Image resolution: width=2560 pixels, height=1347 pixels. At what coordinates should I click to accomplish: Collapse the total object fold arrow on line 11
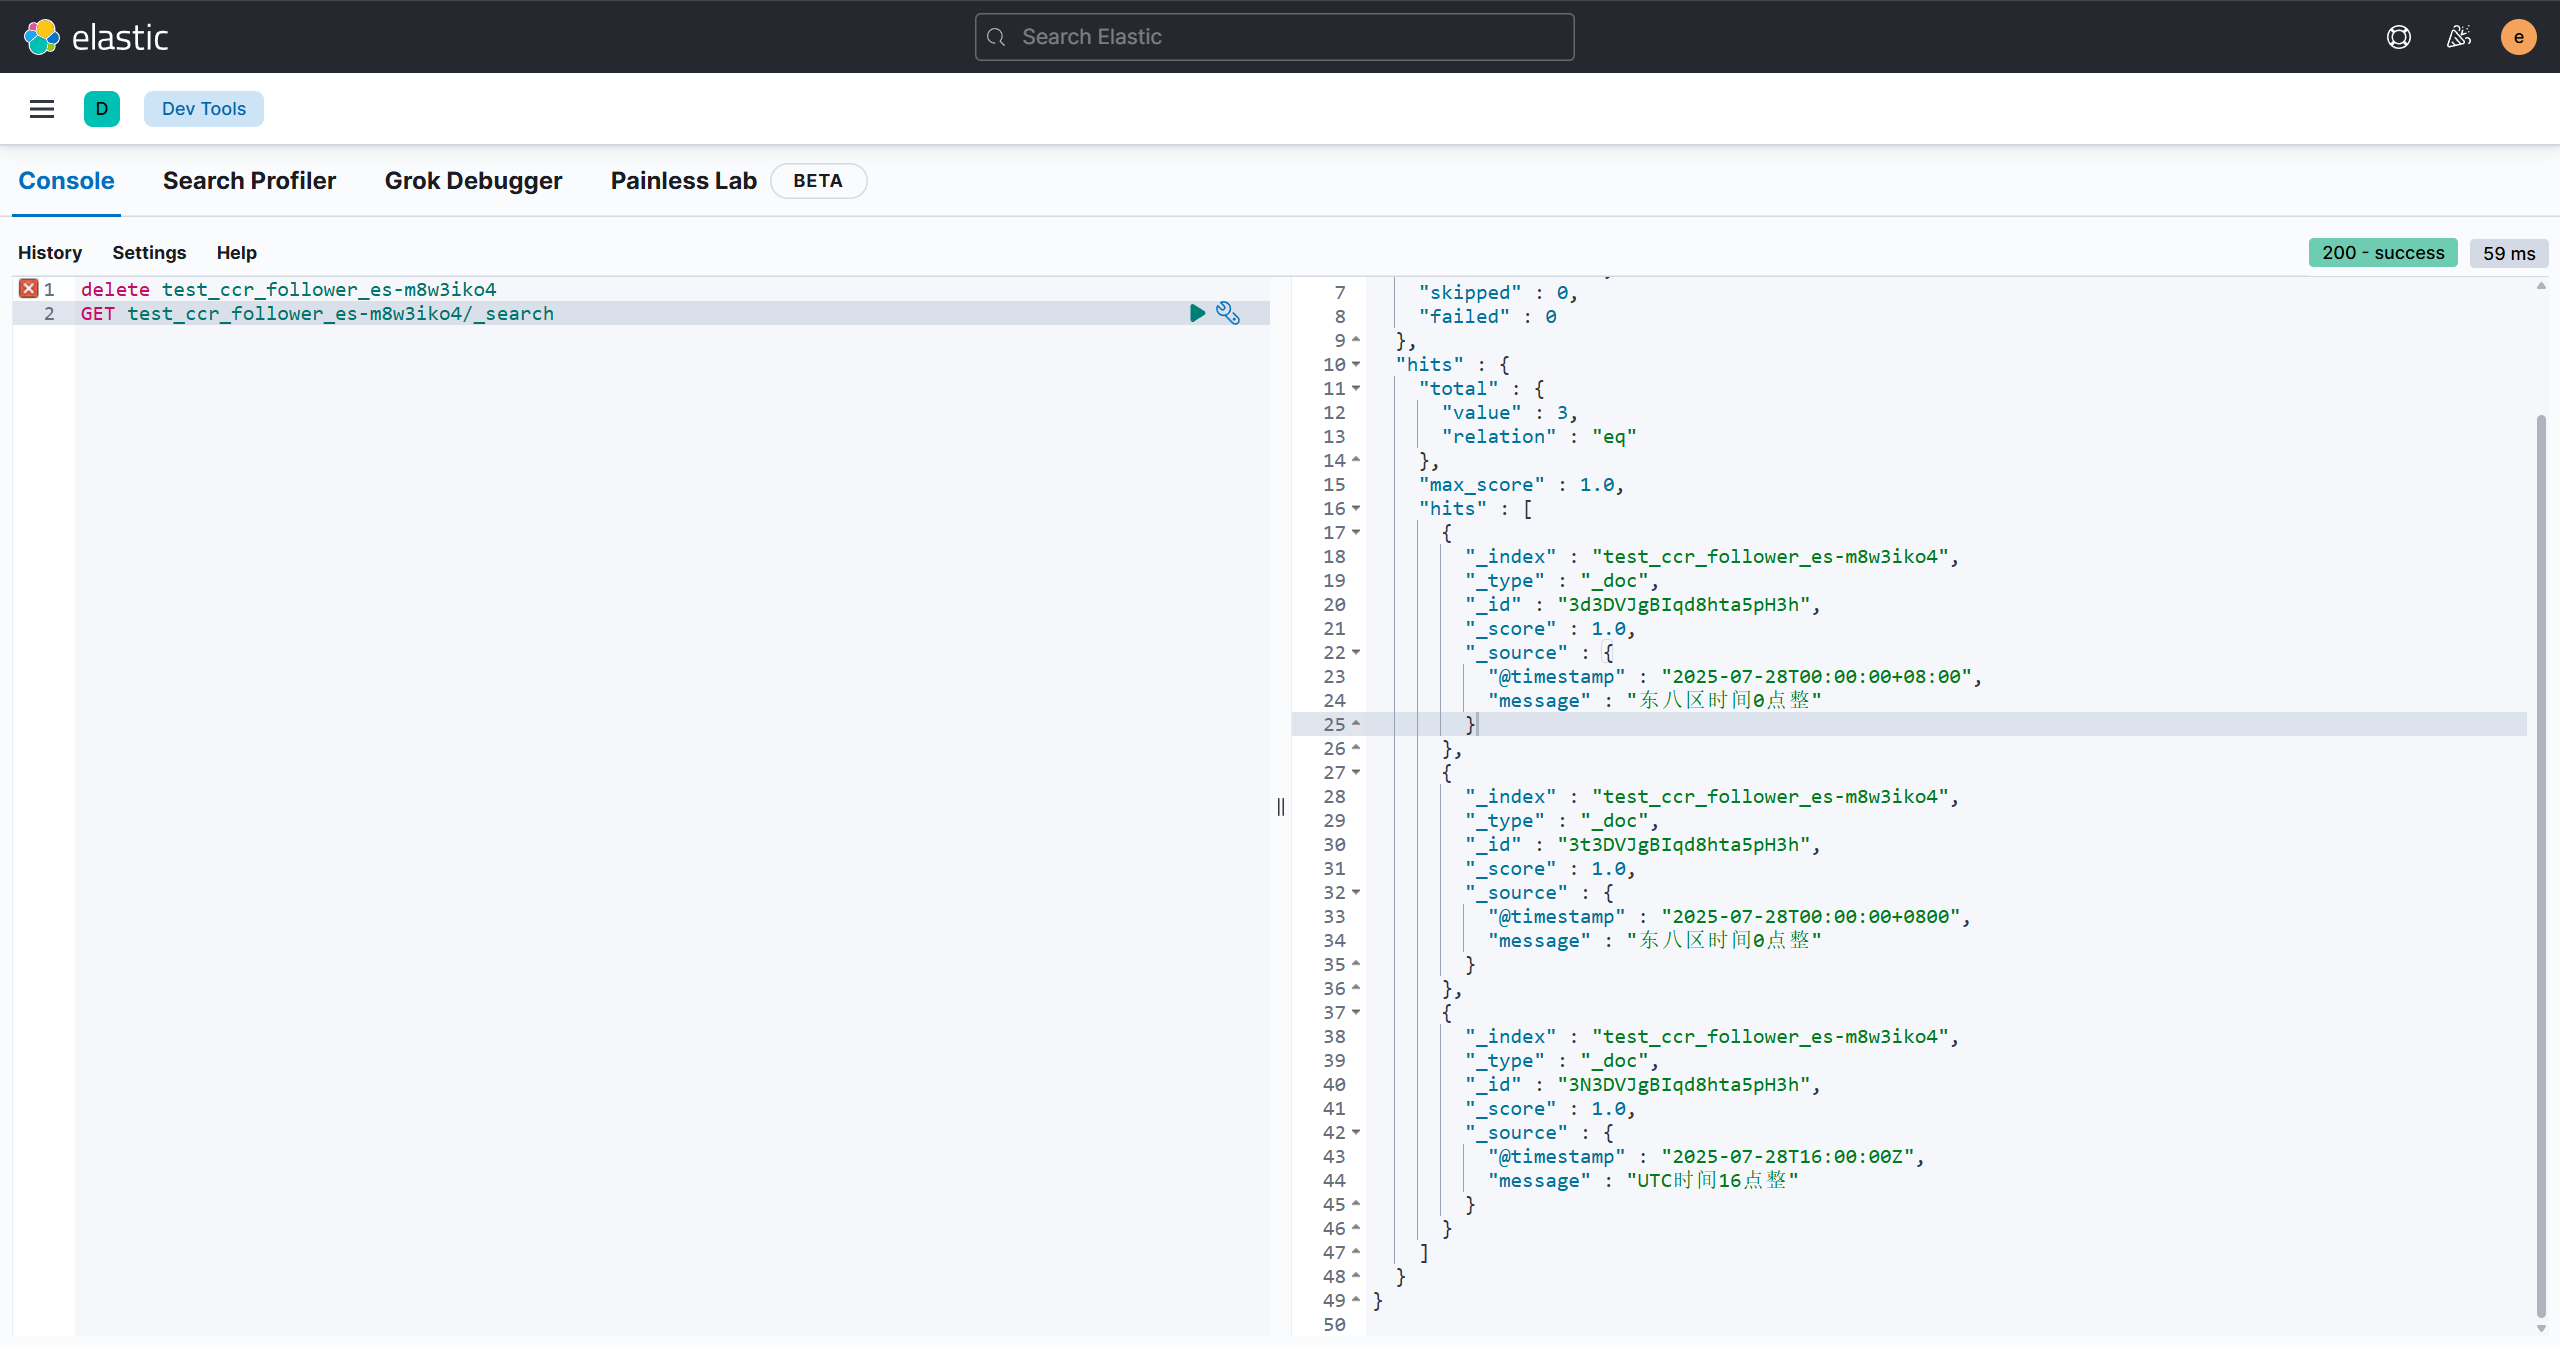[x=1356, y=388]
